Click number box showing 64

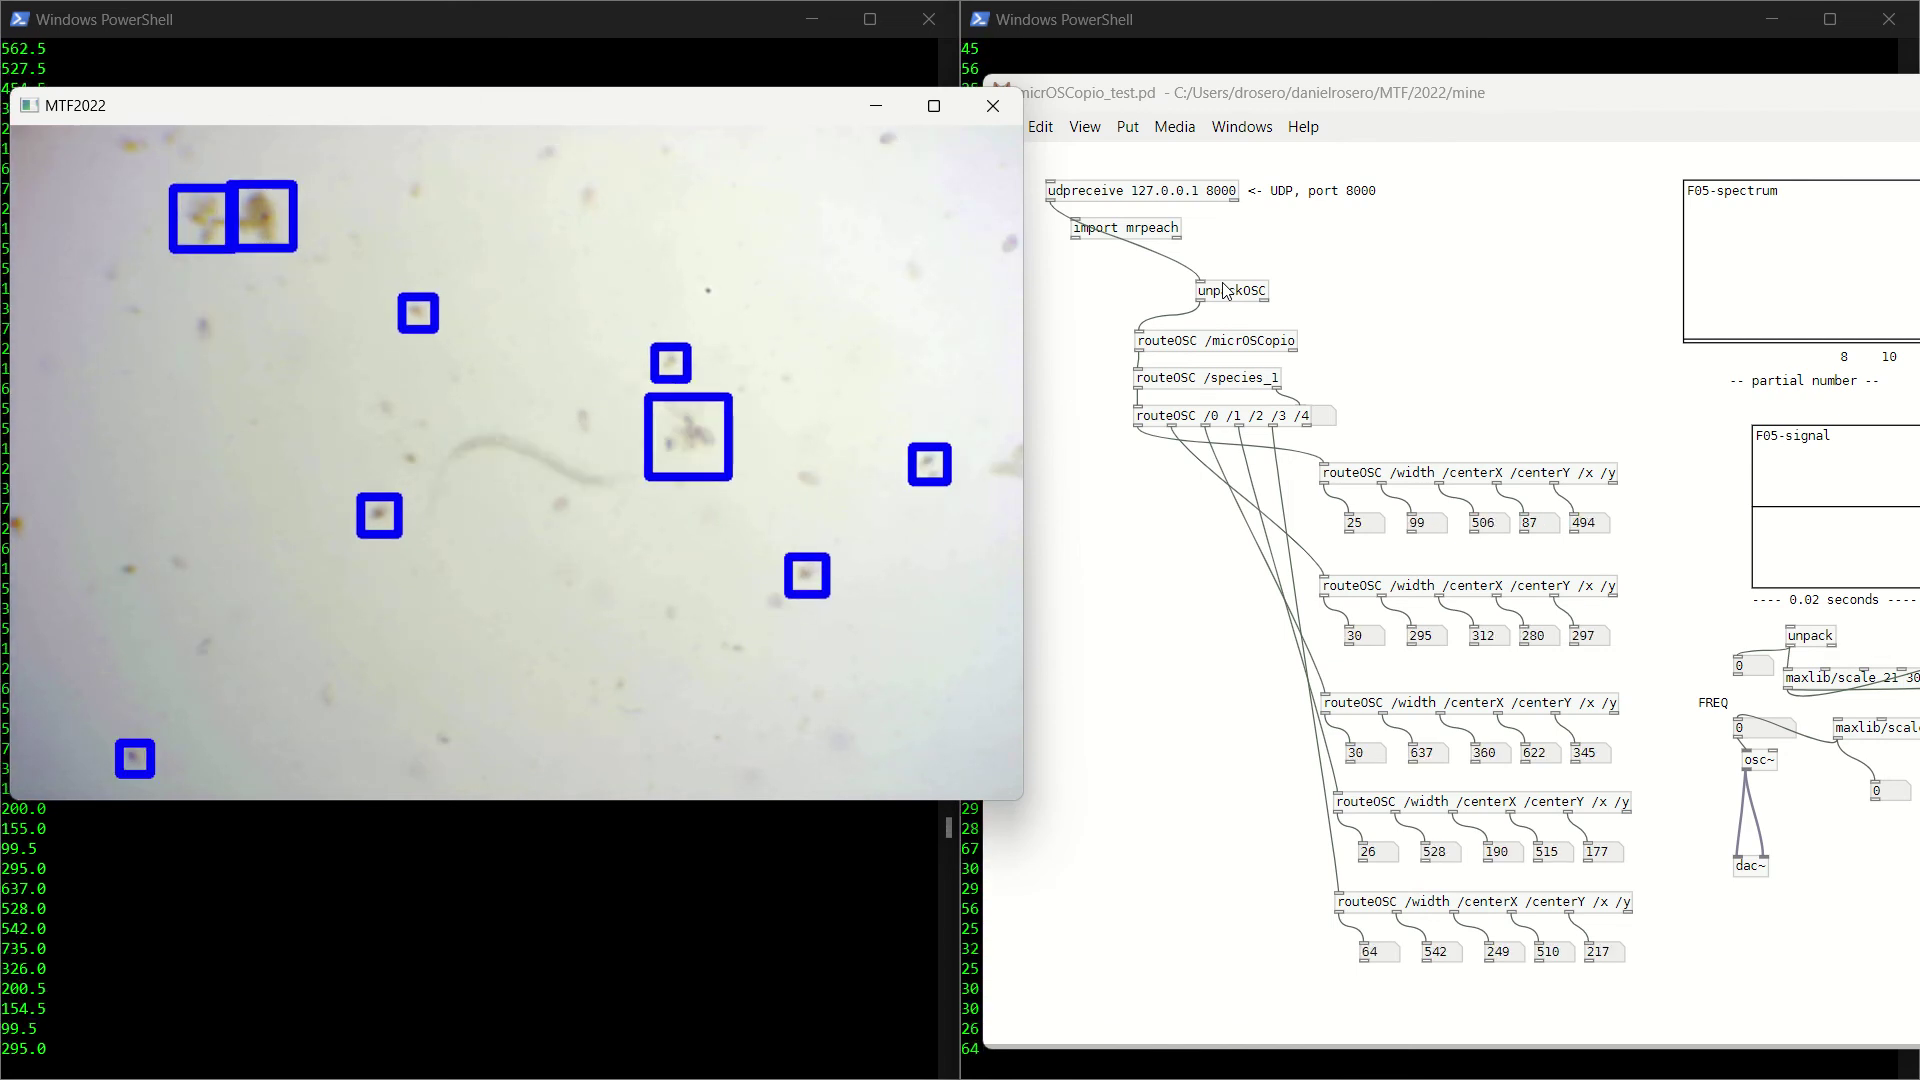tap(1379, 952)
